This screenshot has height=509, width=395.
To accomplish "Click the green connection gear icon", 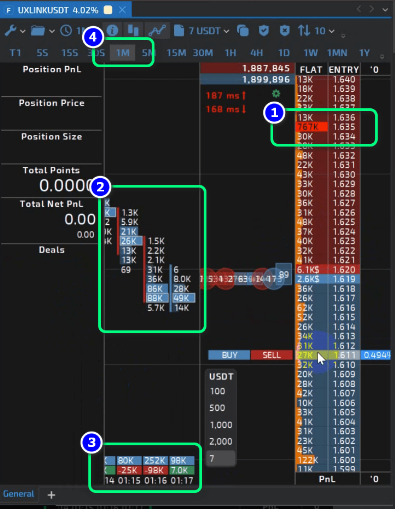I will pos(276,94).
